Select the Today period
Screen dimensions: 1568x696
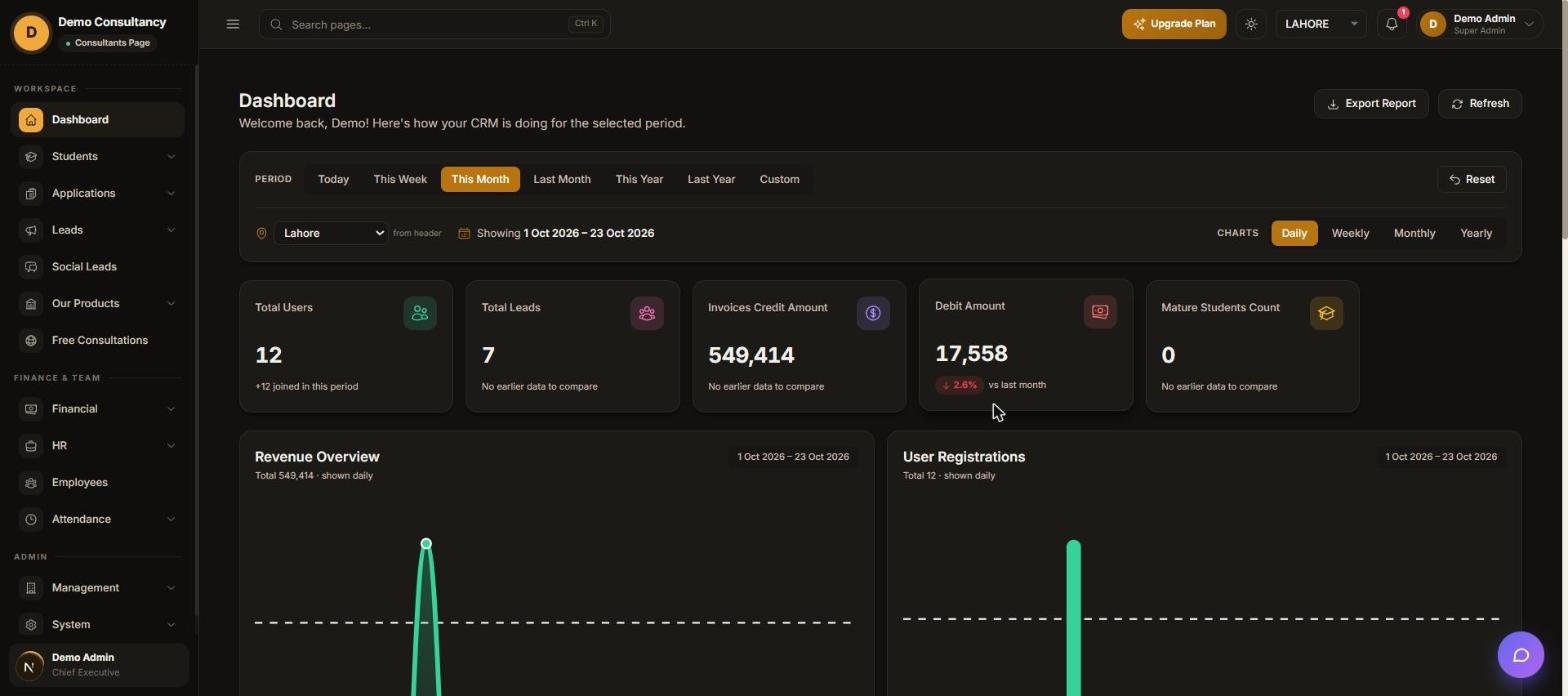click(333, 179)
